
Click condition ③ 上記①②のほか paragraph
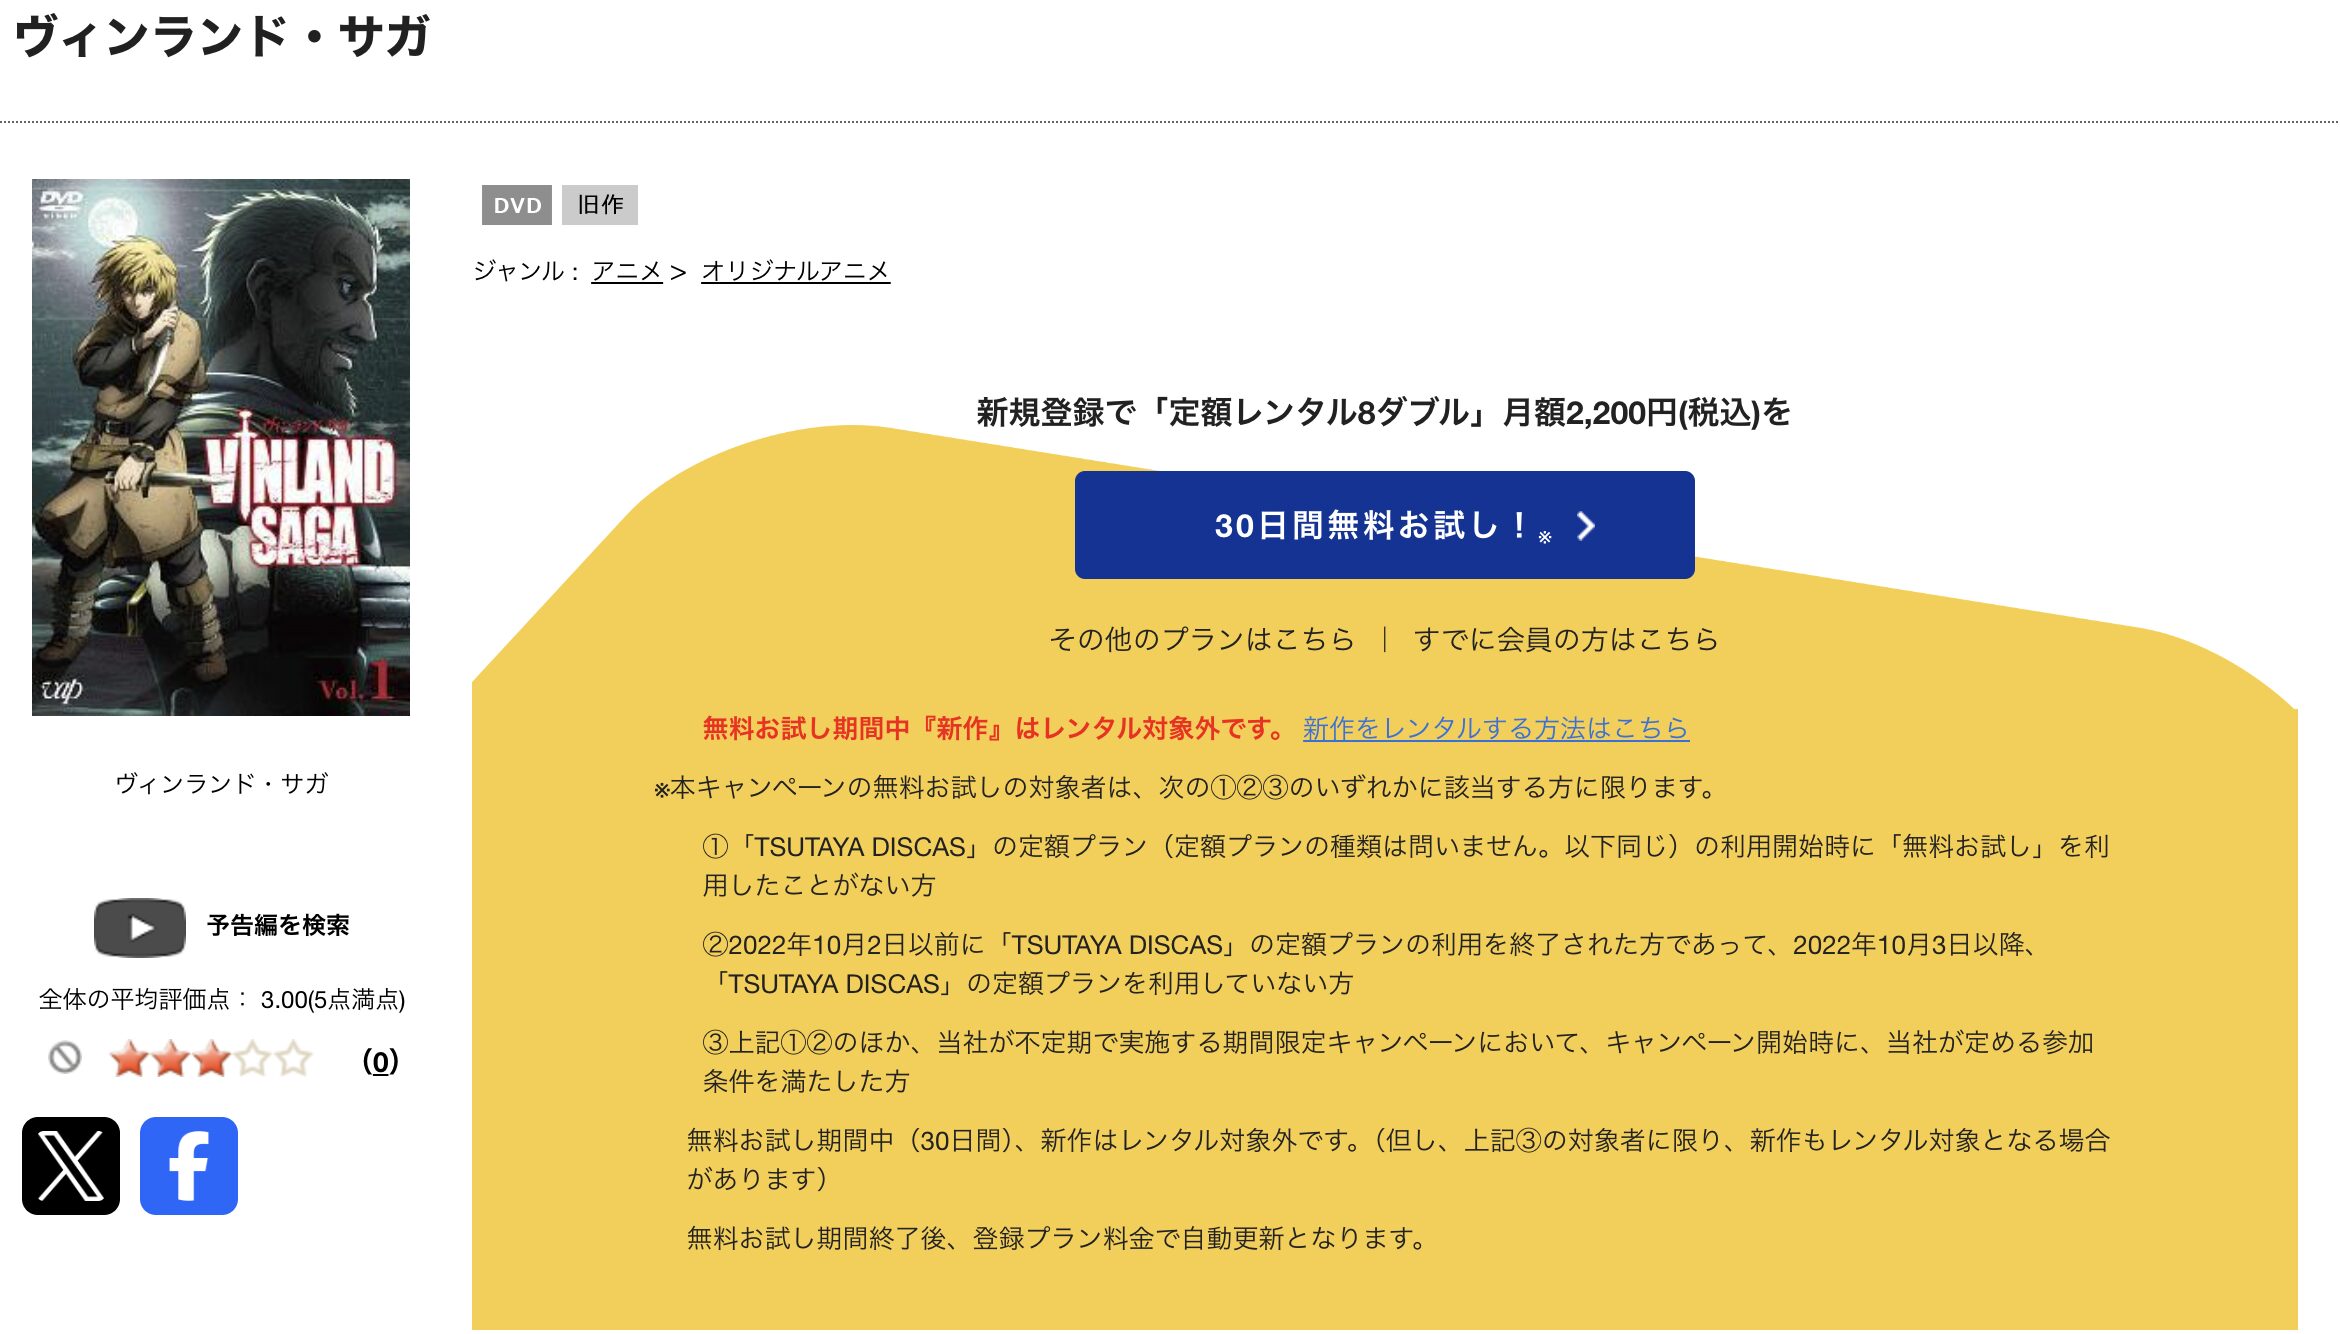coord(1398,1062)
